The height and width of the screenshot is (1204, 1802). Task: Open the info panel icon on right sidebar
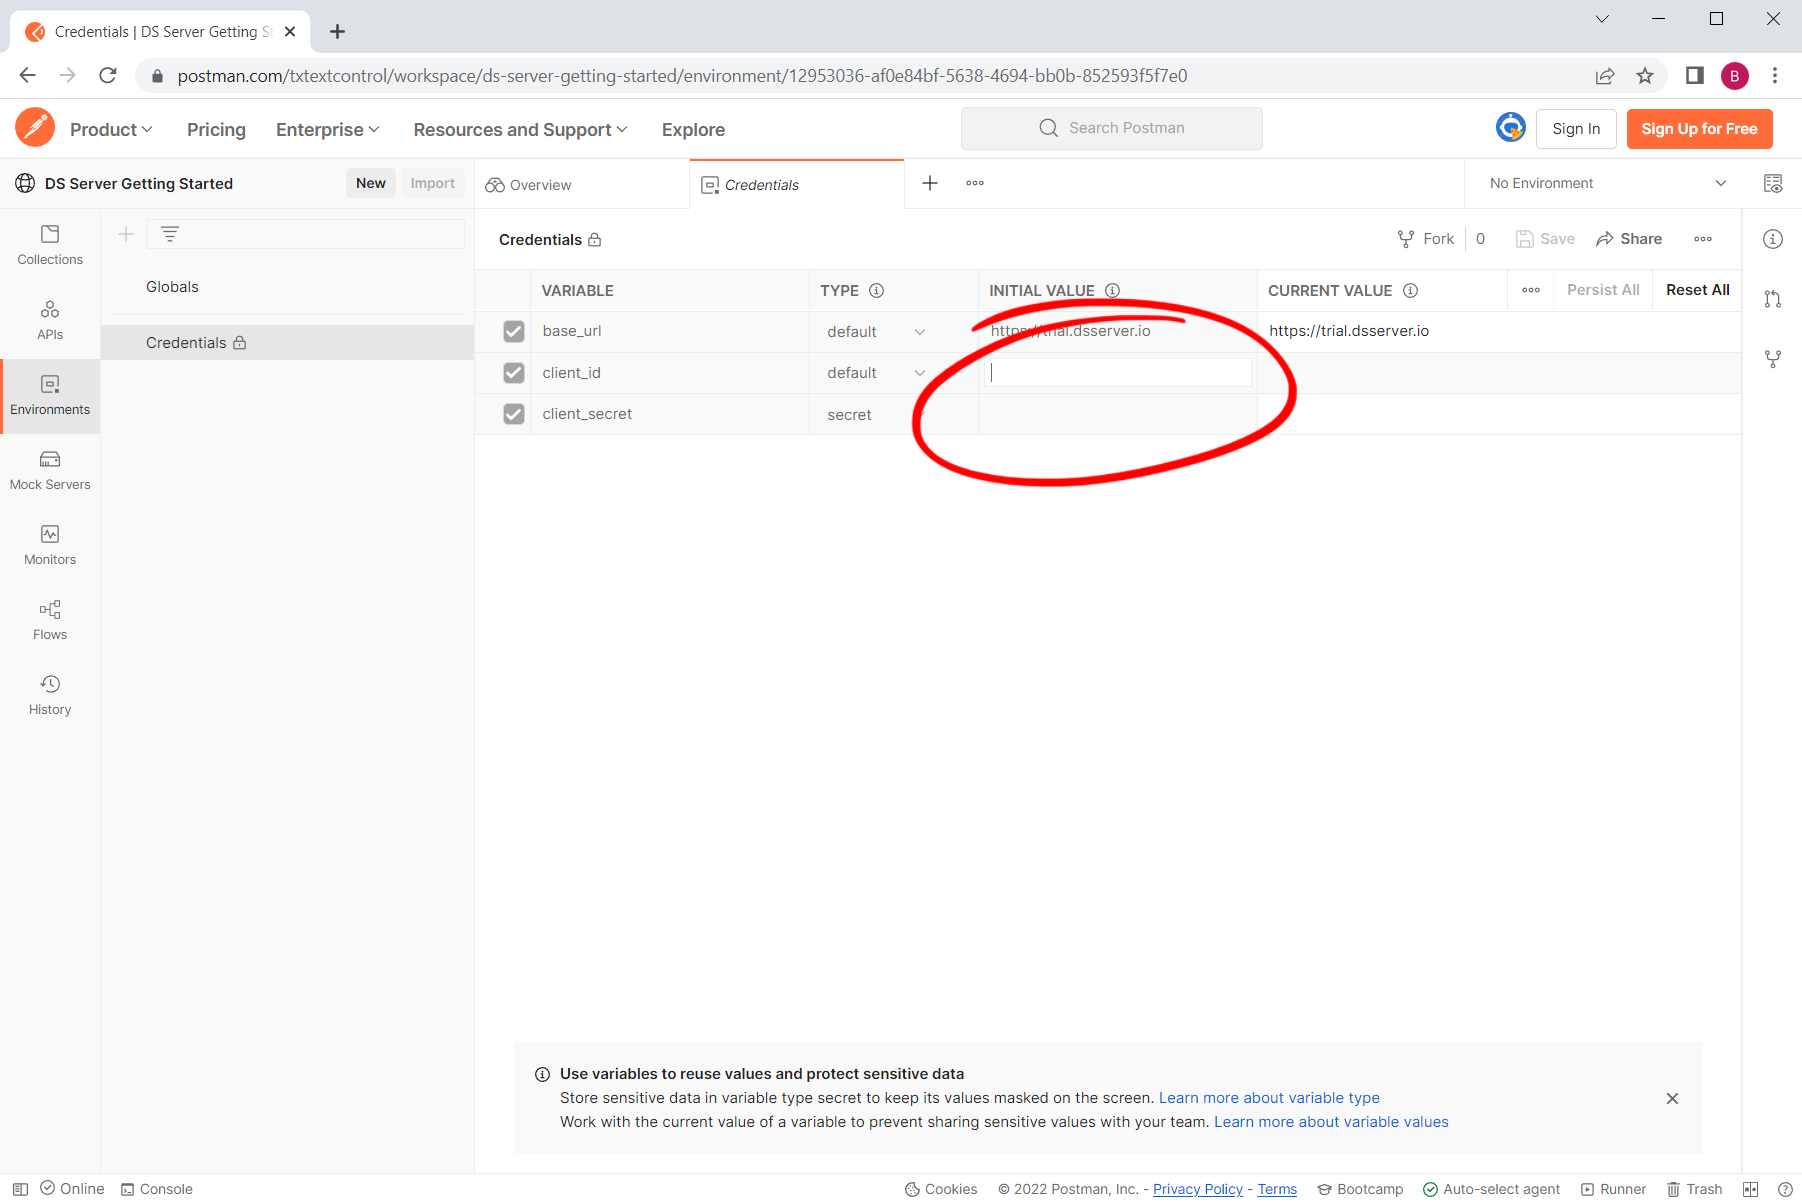click(1773, 239)
